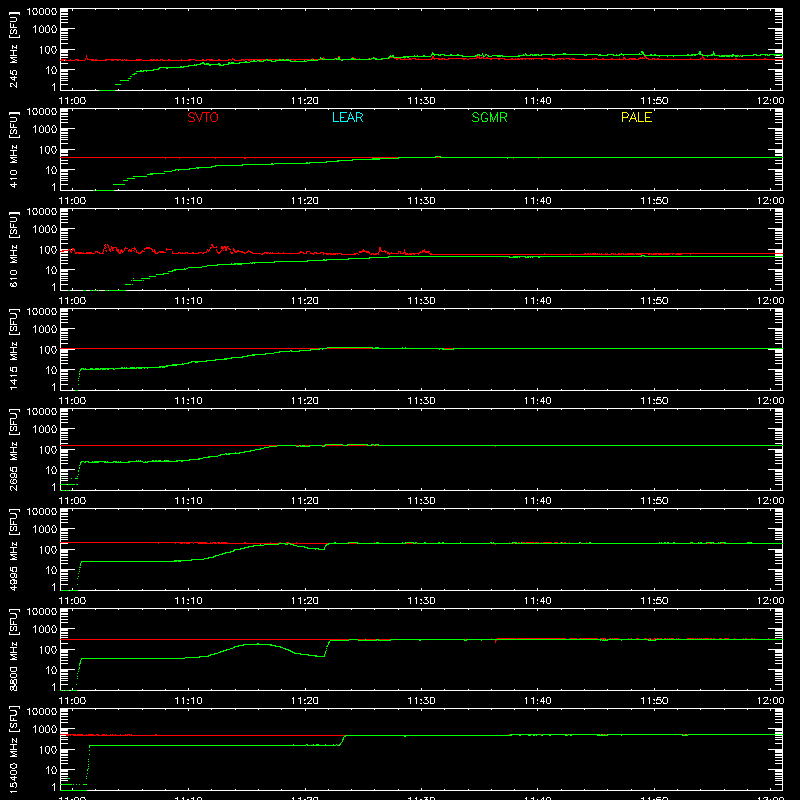Screen dimensions: 800x800
Task: Select the 2695 MHz [SFU] axis label
Action: coord(14,449)
